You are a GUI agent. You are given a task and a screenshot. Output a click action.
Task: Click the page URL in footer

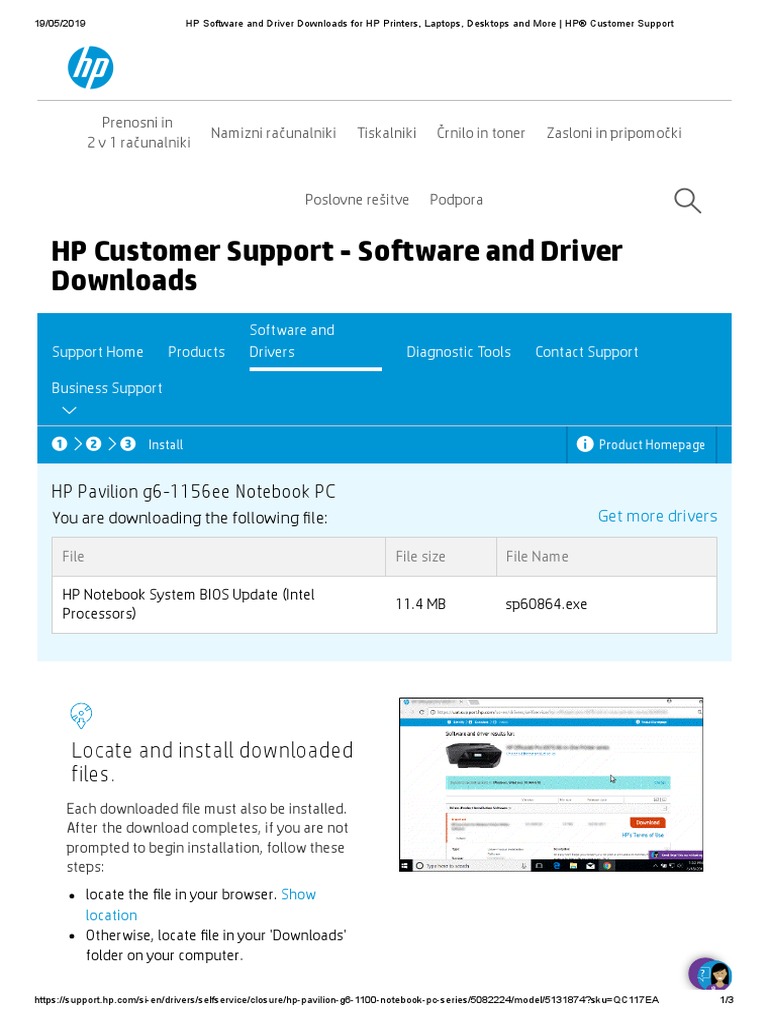coord(346,1000)
